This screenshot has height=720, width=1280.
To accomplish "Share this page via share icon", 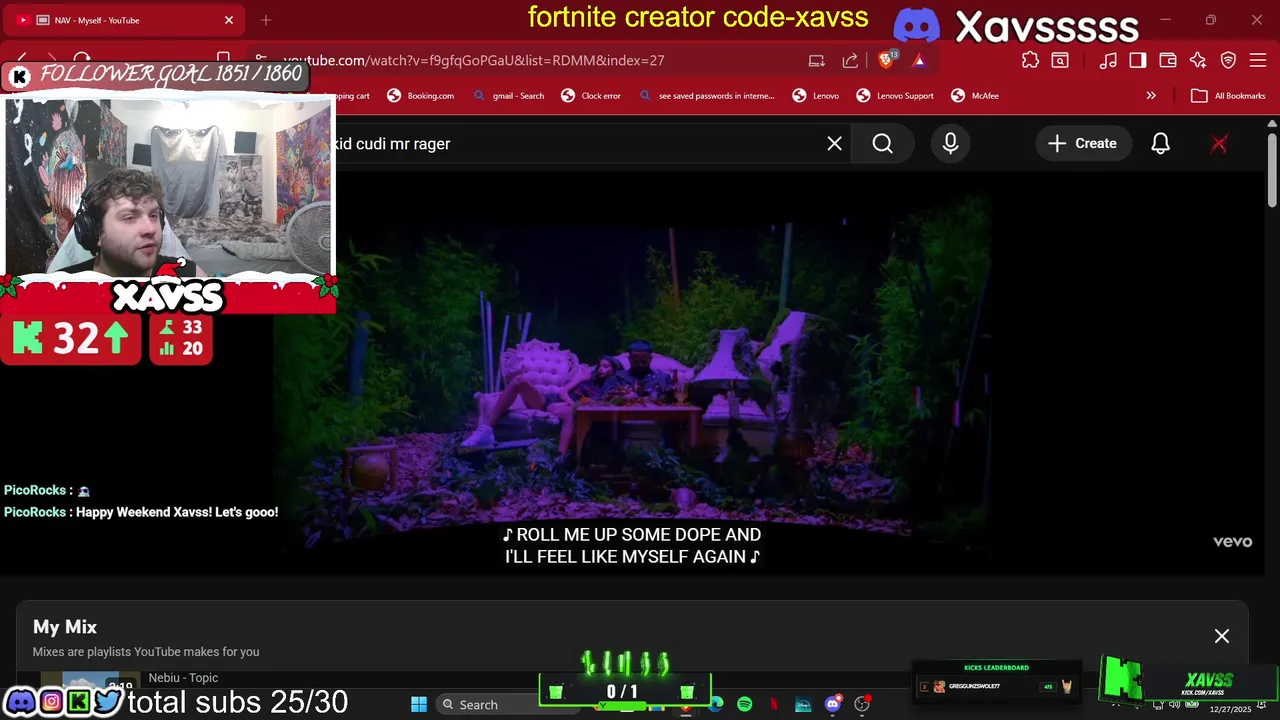I will tap(850, 60).
